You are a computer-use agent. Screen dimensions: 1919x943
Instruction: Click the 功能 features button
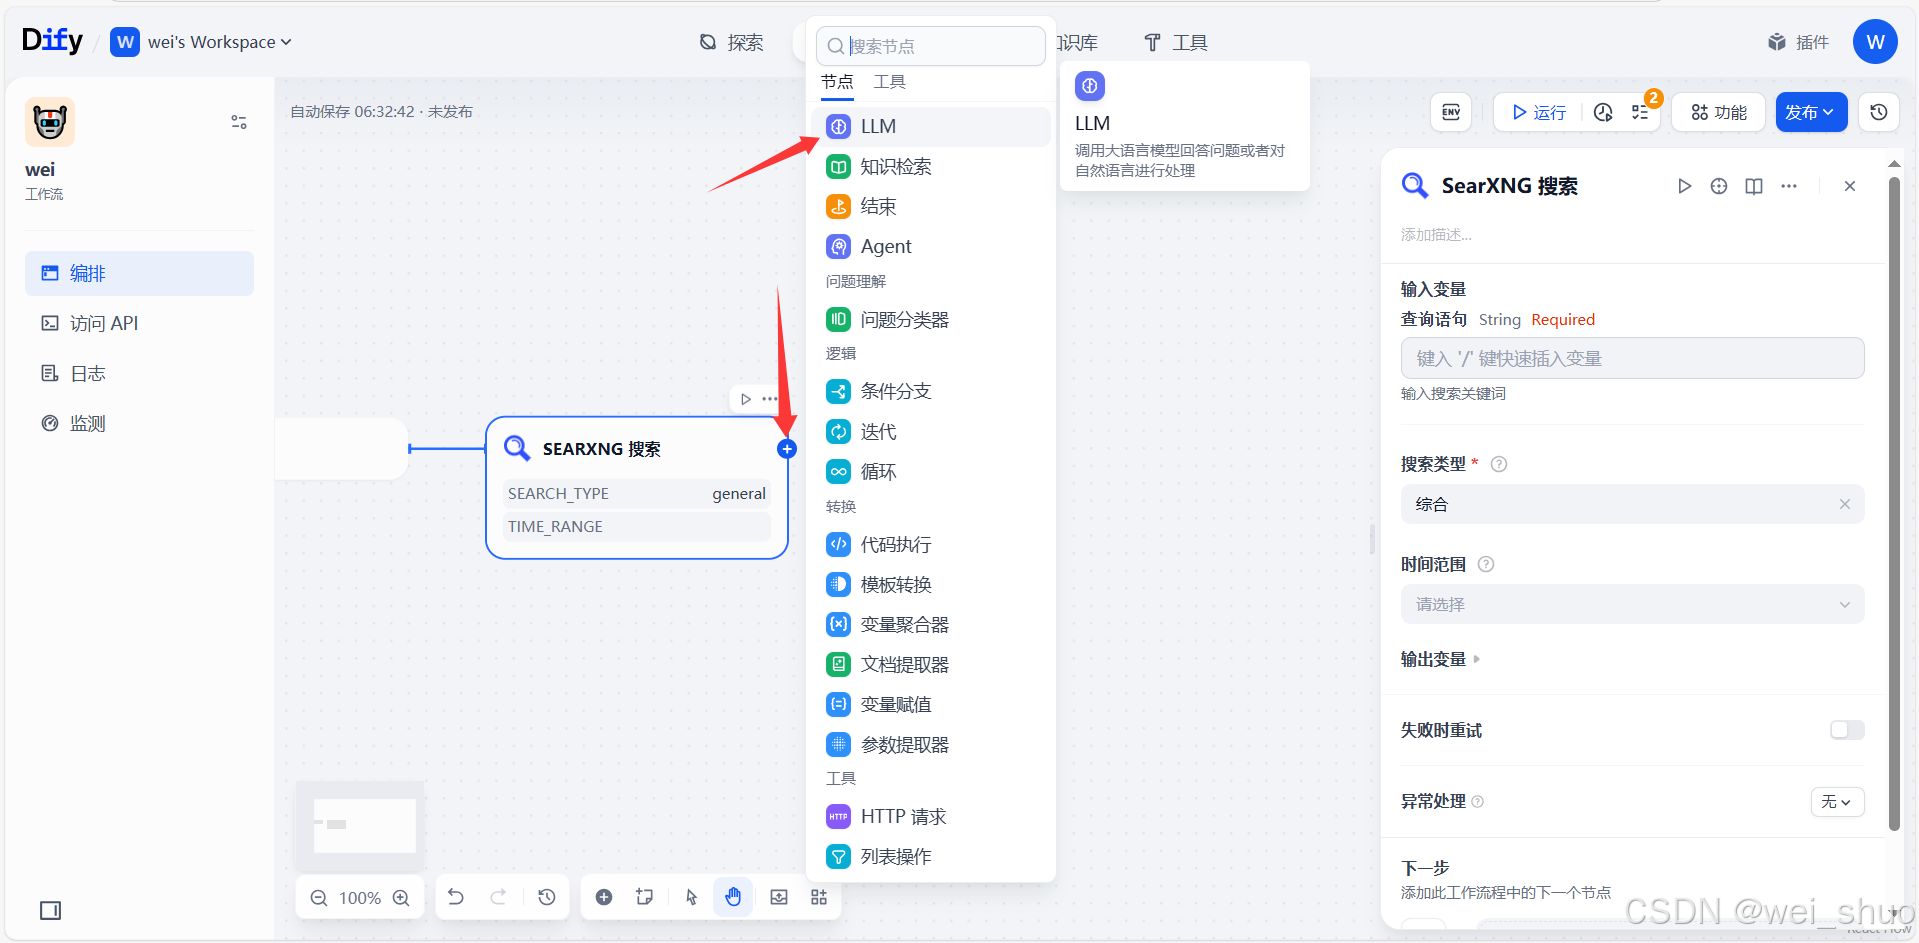1717,112
